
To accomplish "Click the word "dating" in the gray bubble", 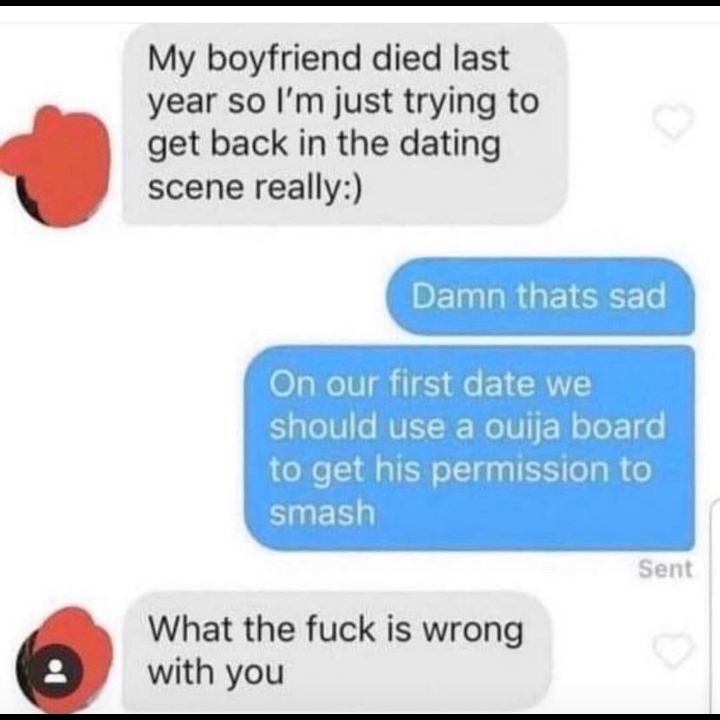I will pyautogui.click(x=450, y=145).
